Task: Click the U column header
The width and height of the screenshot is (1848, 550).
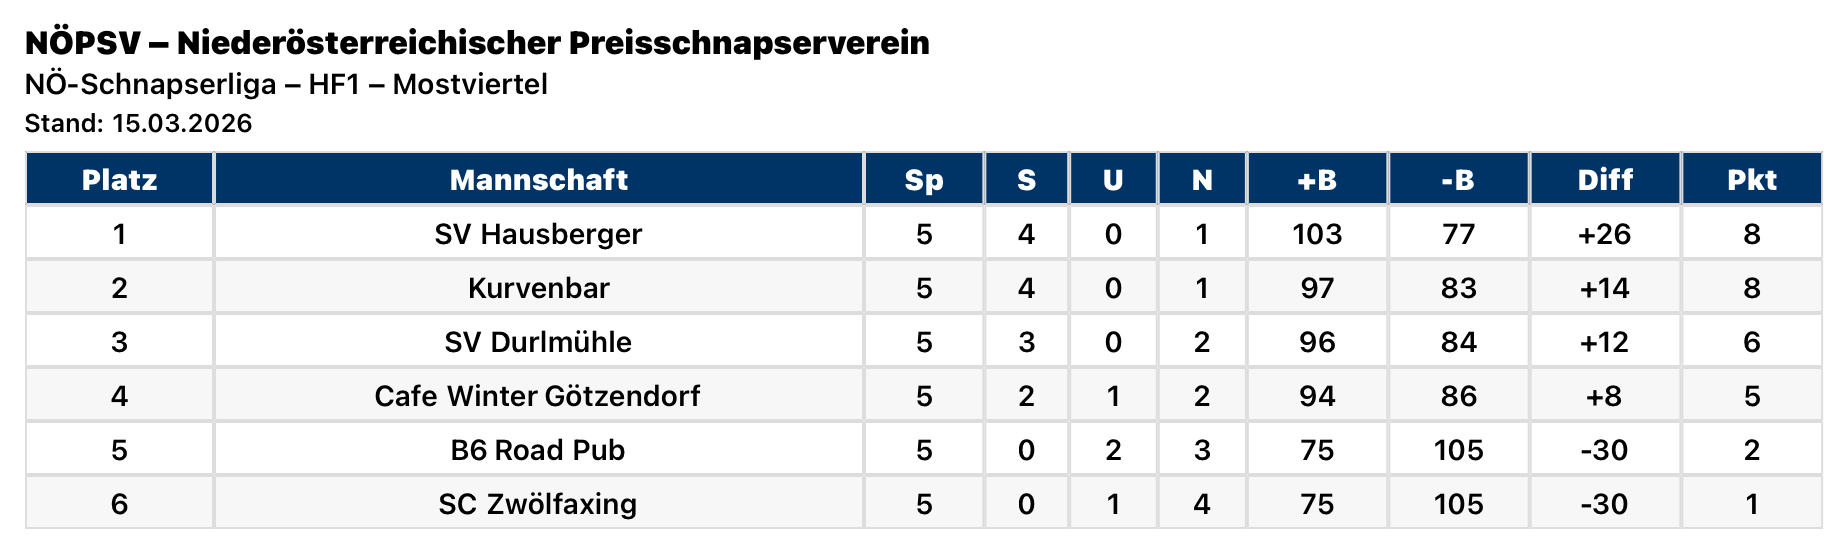Action: pyautogui.click(x=1112, y=180)
